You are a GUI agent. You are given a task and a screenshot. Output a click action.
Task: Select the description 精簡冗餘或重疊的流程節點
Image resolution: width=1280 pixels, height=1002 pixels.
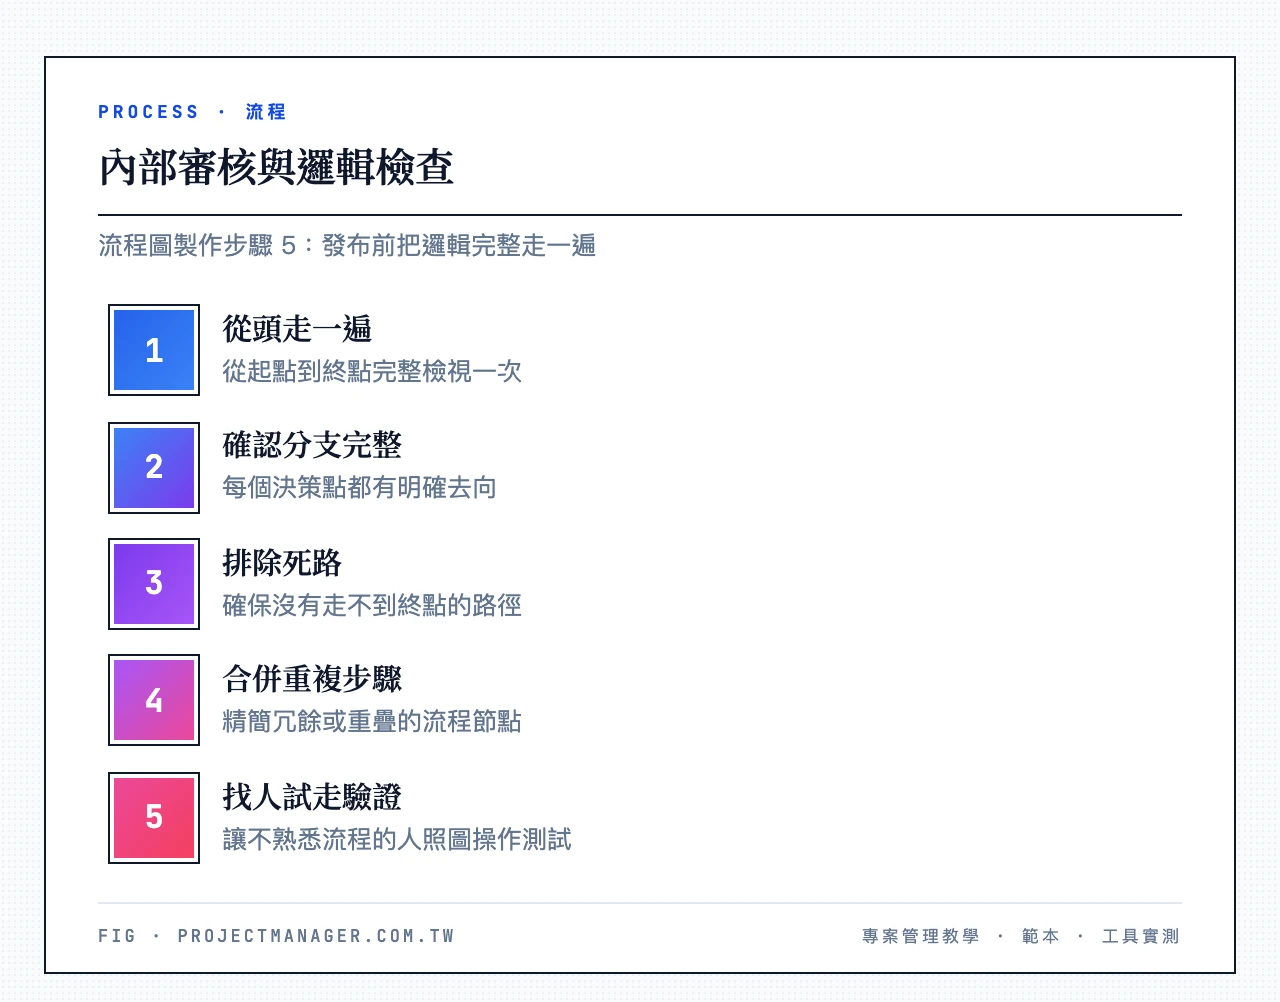click(x=372, y=722)
